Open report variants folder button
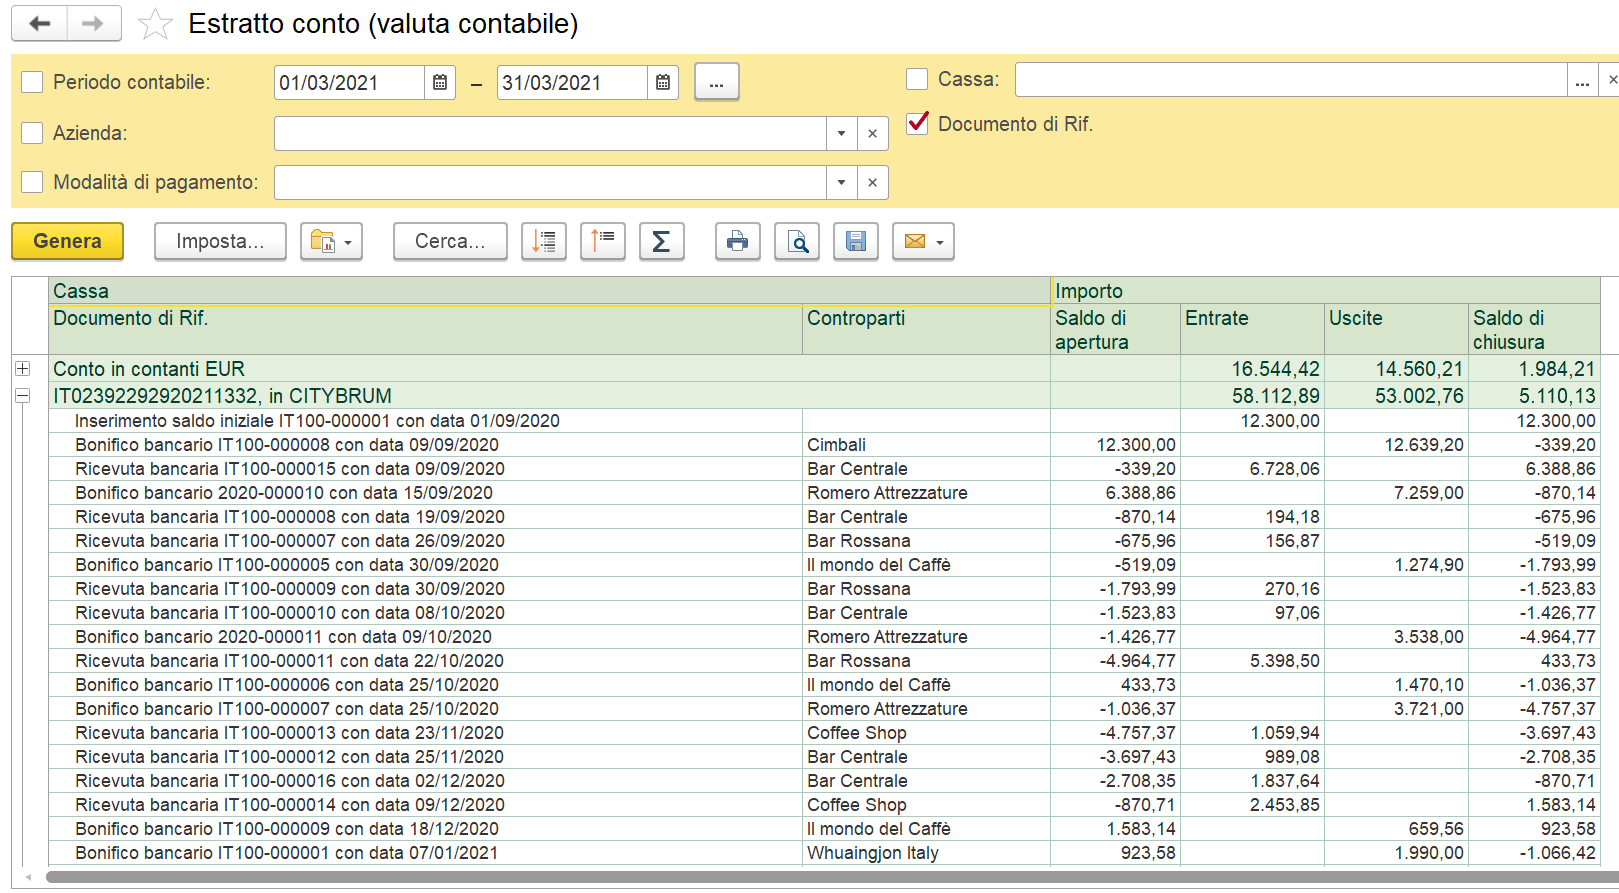The height and width of the screenshot is (893, 1619). tap(331, 241)
